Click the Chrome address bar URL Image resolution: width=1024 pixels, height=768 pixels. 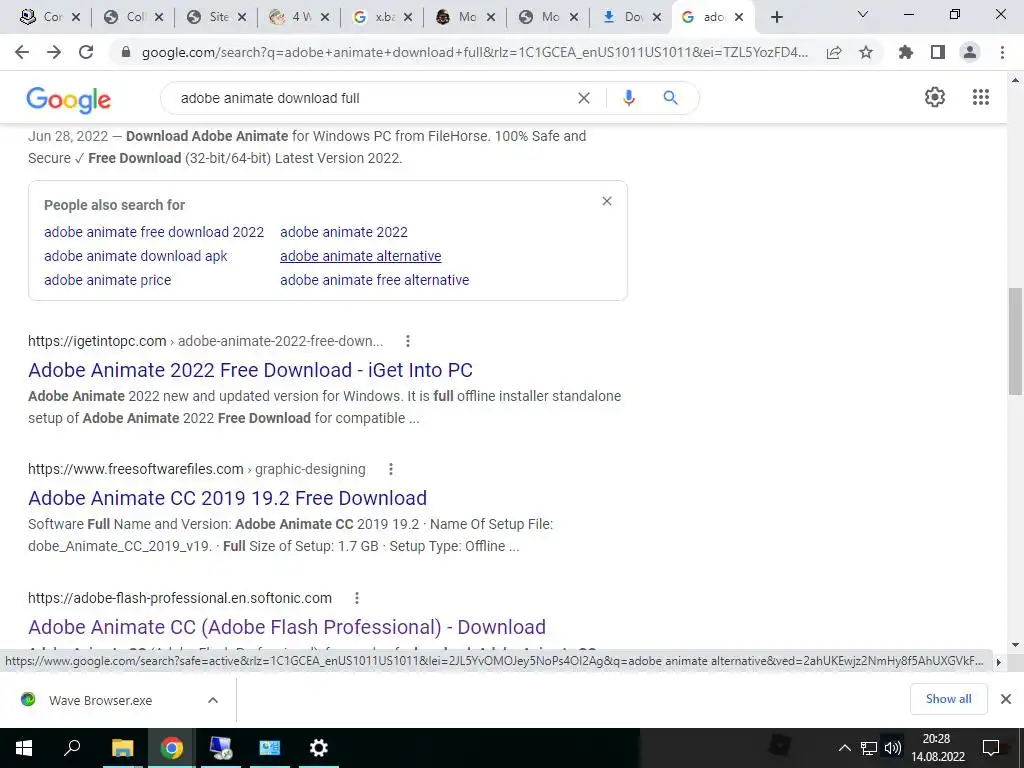point(474,52)
